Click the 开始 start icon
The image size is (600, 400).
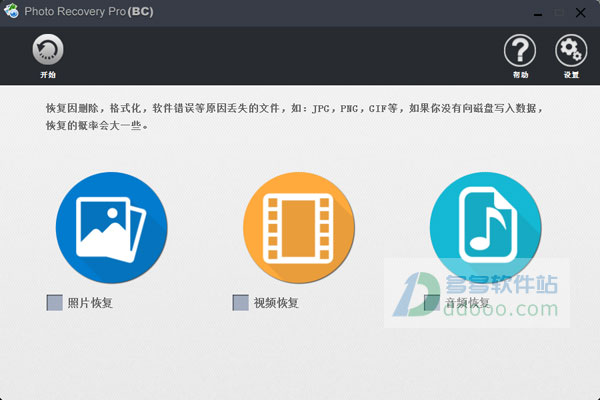point(48,49)
